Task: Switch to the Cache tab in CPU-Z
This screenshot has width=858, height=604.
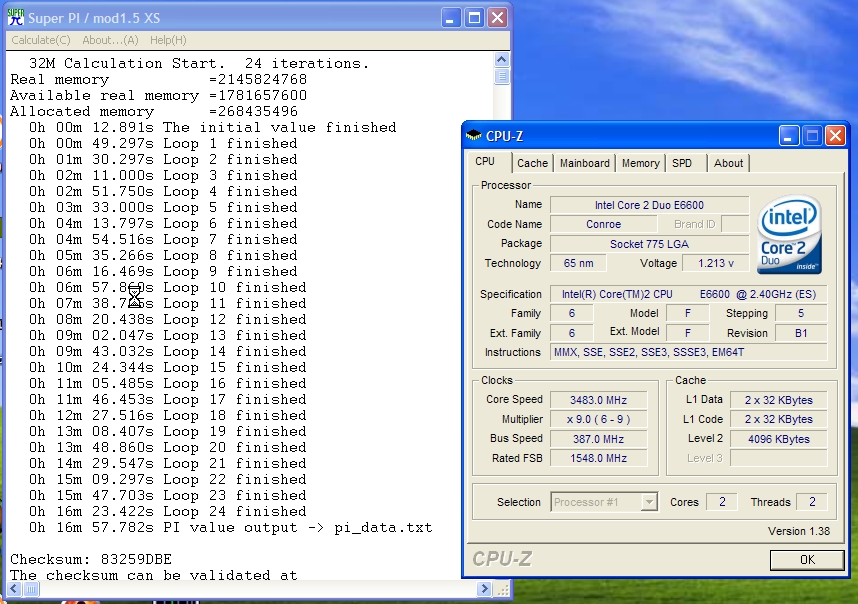Action: (532, 163)
